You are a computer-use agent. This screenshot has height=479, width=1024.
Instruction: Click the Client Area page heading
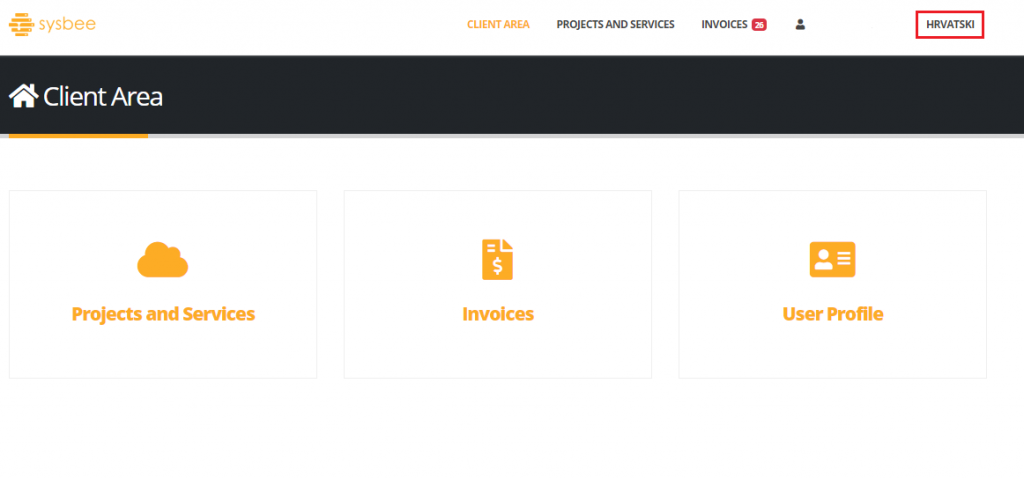click(x=102, y=97)
